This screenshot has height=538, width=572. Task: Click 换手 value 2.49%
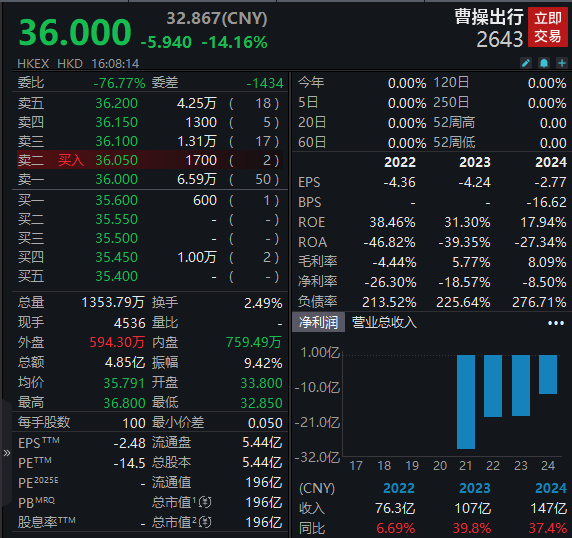tap(263, 303)
